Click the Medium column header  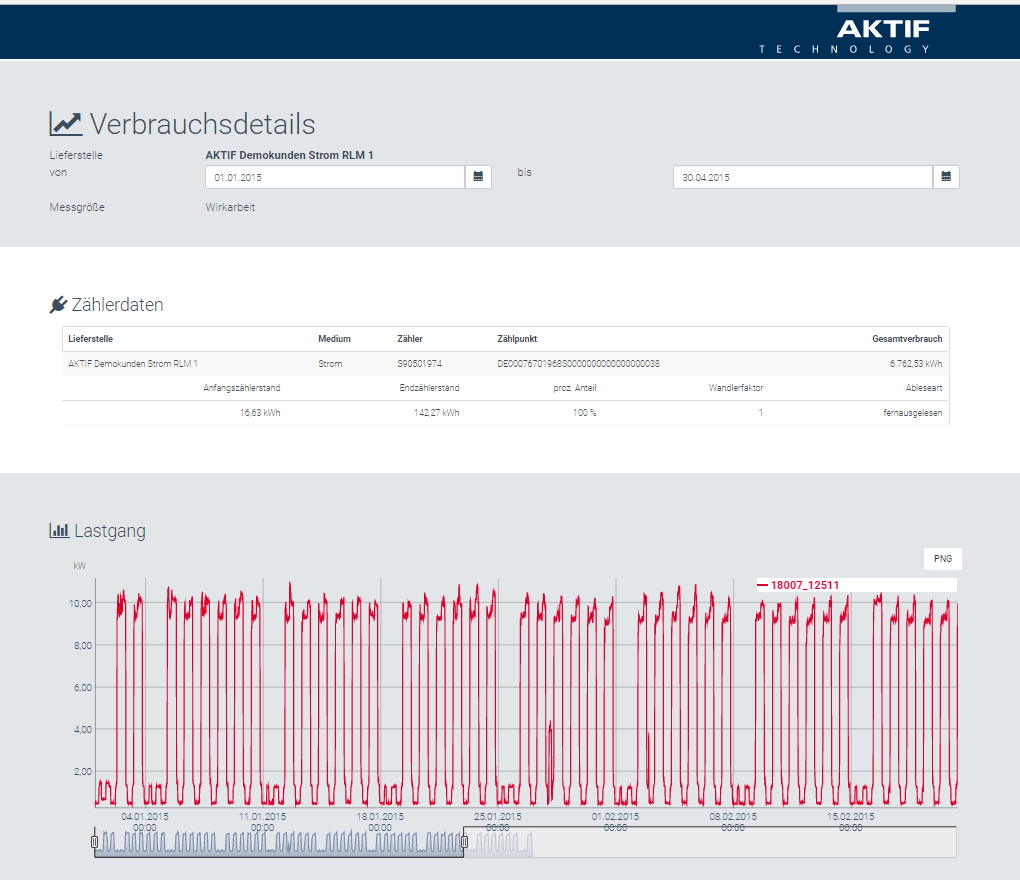click(x=334, y=339)
